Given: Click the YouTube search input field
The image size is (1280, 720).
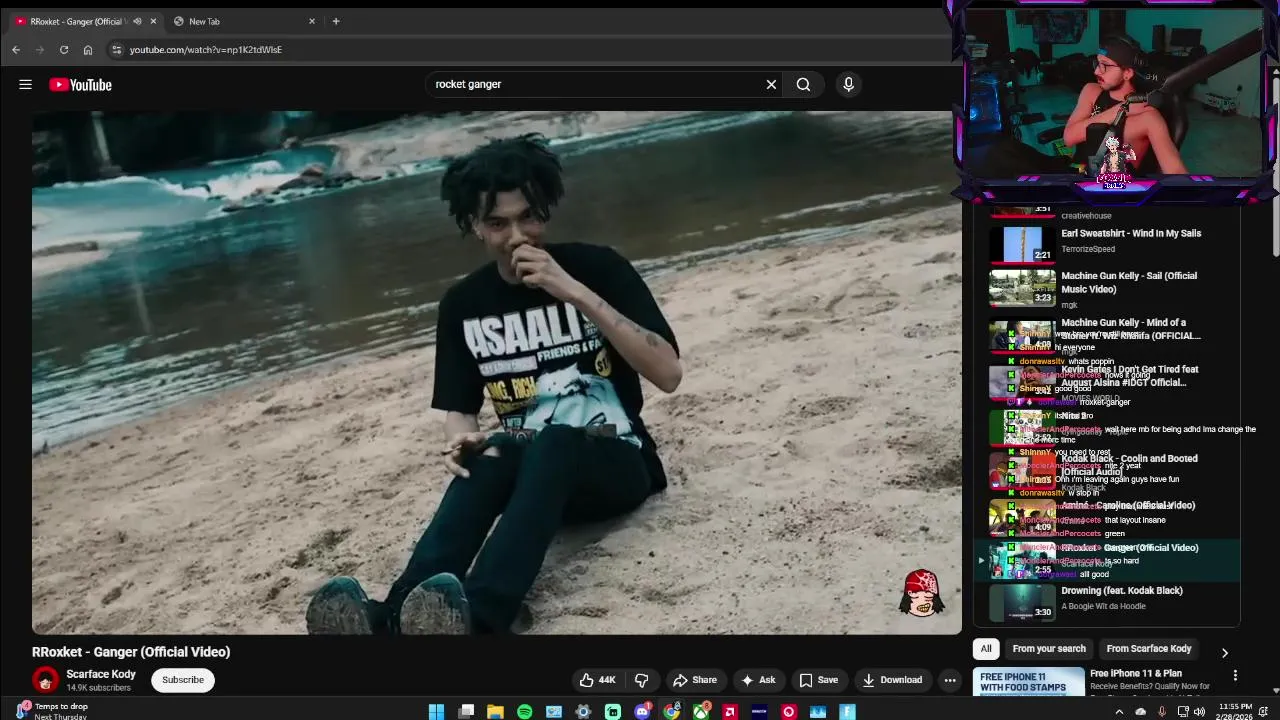Looking at the screenshot, I should (595, 84).
